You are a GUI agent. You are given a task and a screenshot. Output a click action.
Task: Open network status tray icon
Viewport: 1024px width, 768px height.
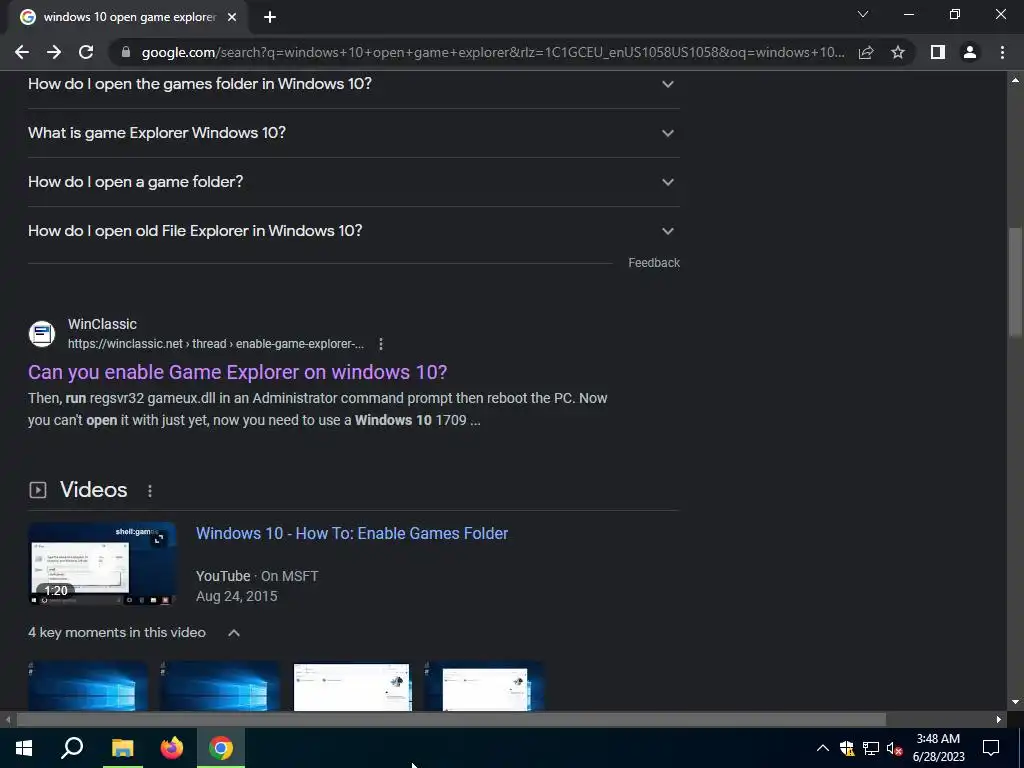pyautogui.click(x=871, y=748)
